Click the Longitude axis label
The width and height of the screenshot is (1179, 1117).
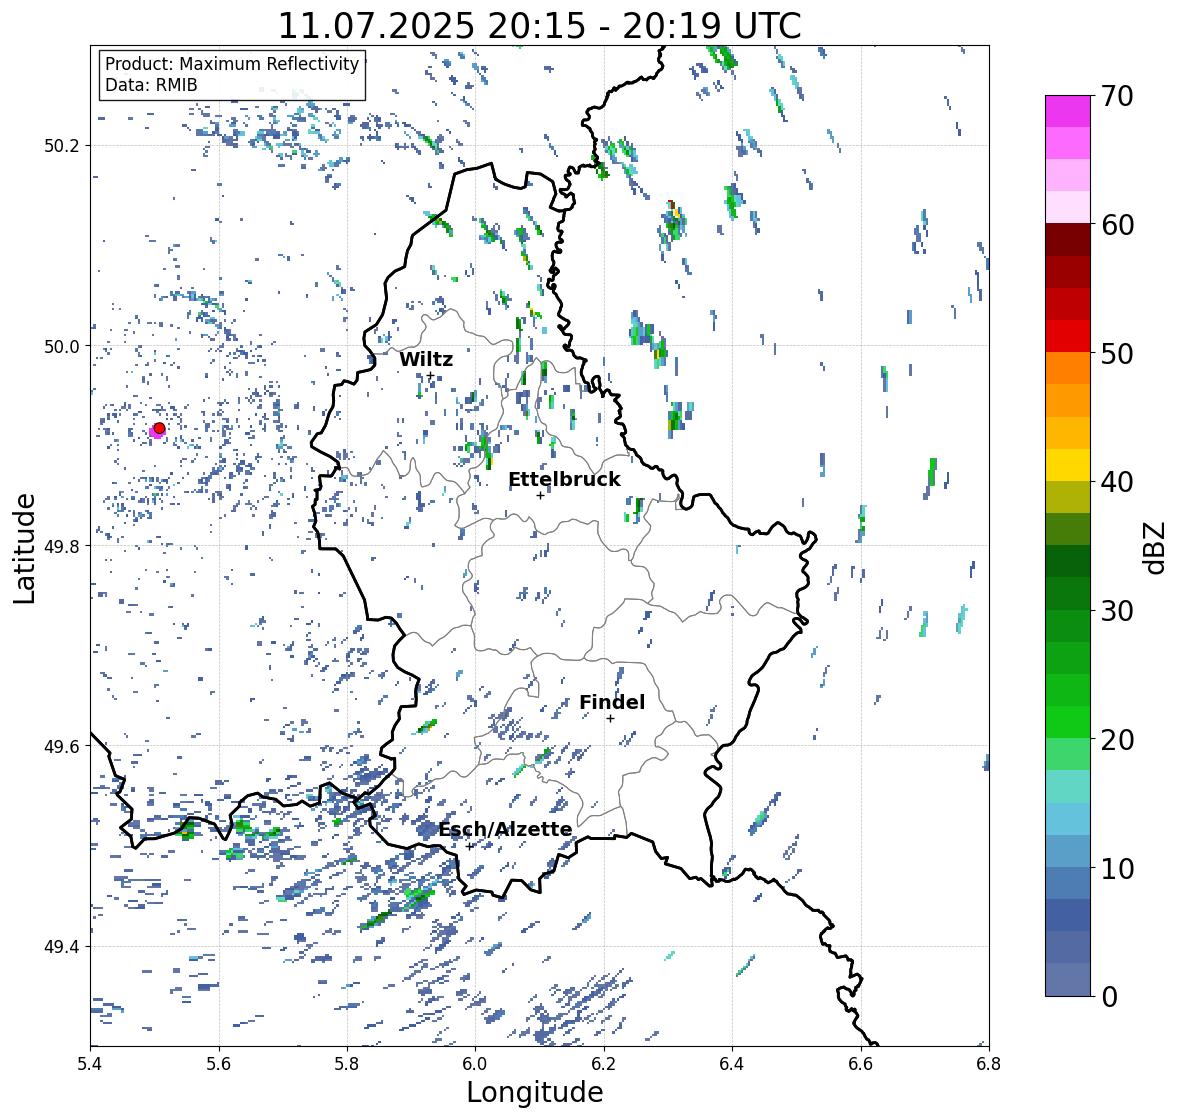[535, 1092]
